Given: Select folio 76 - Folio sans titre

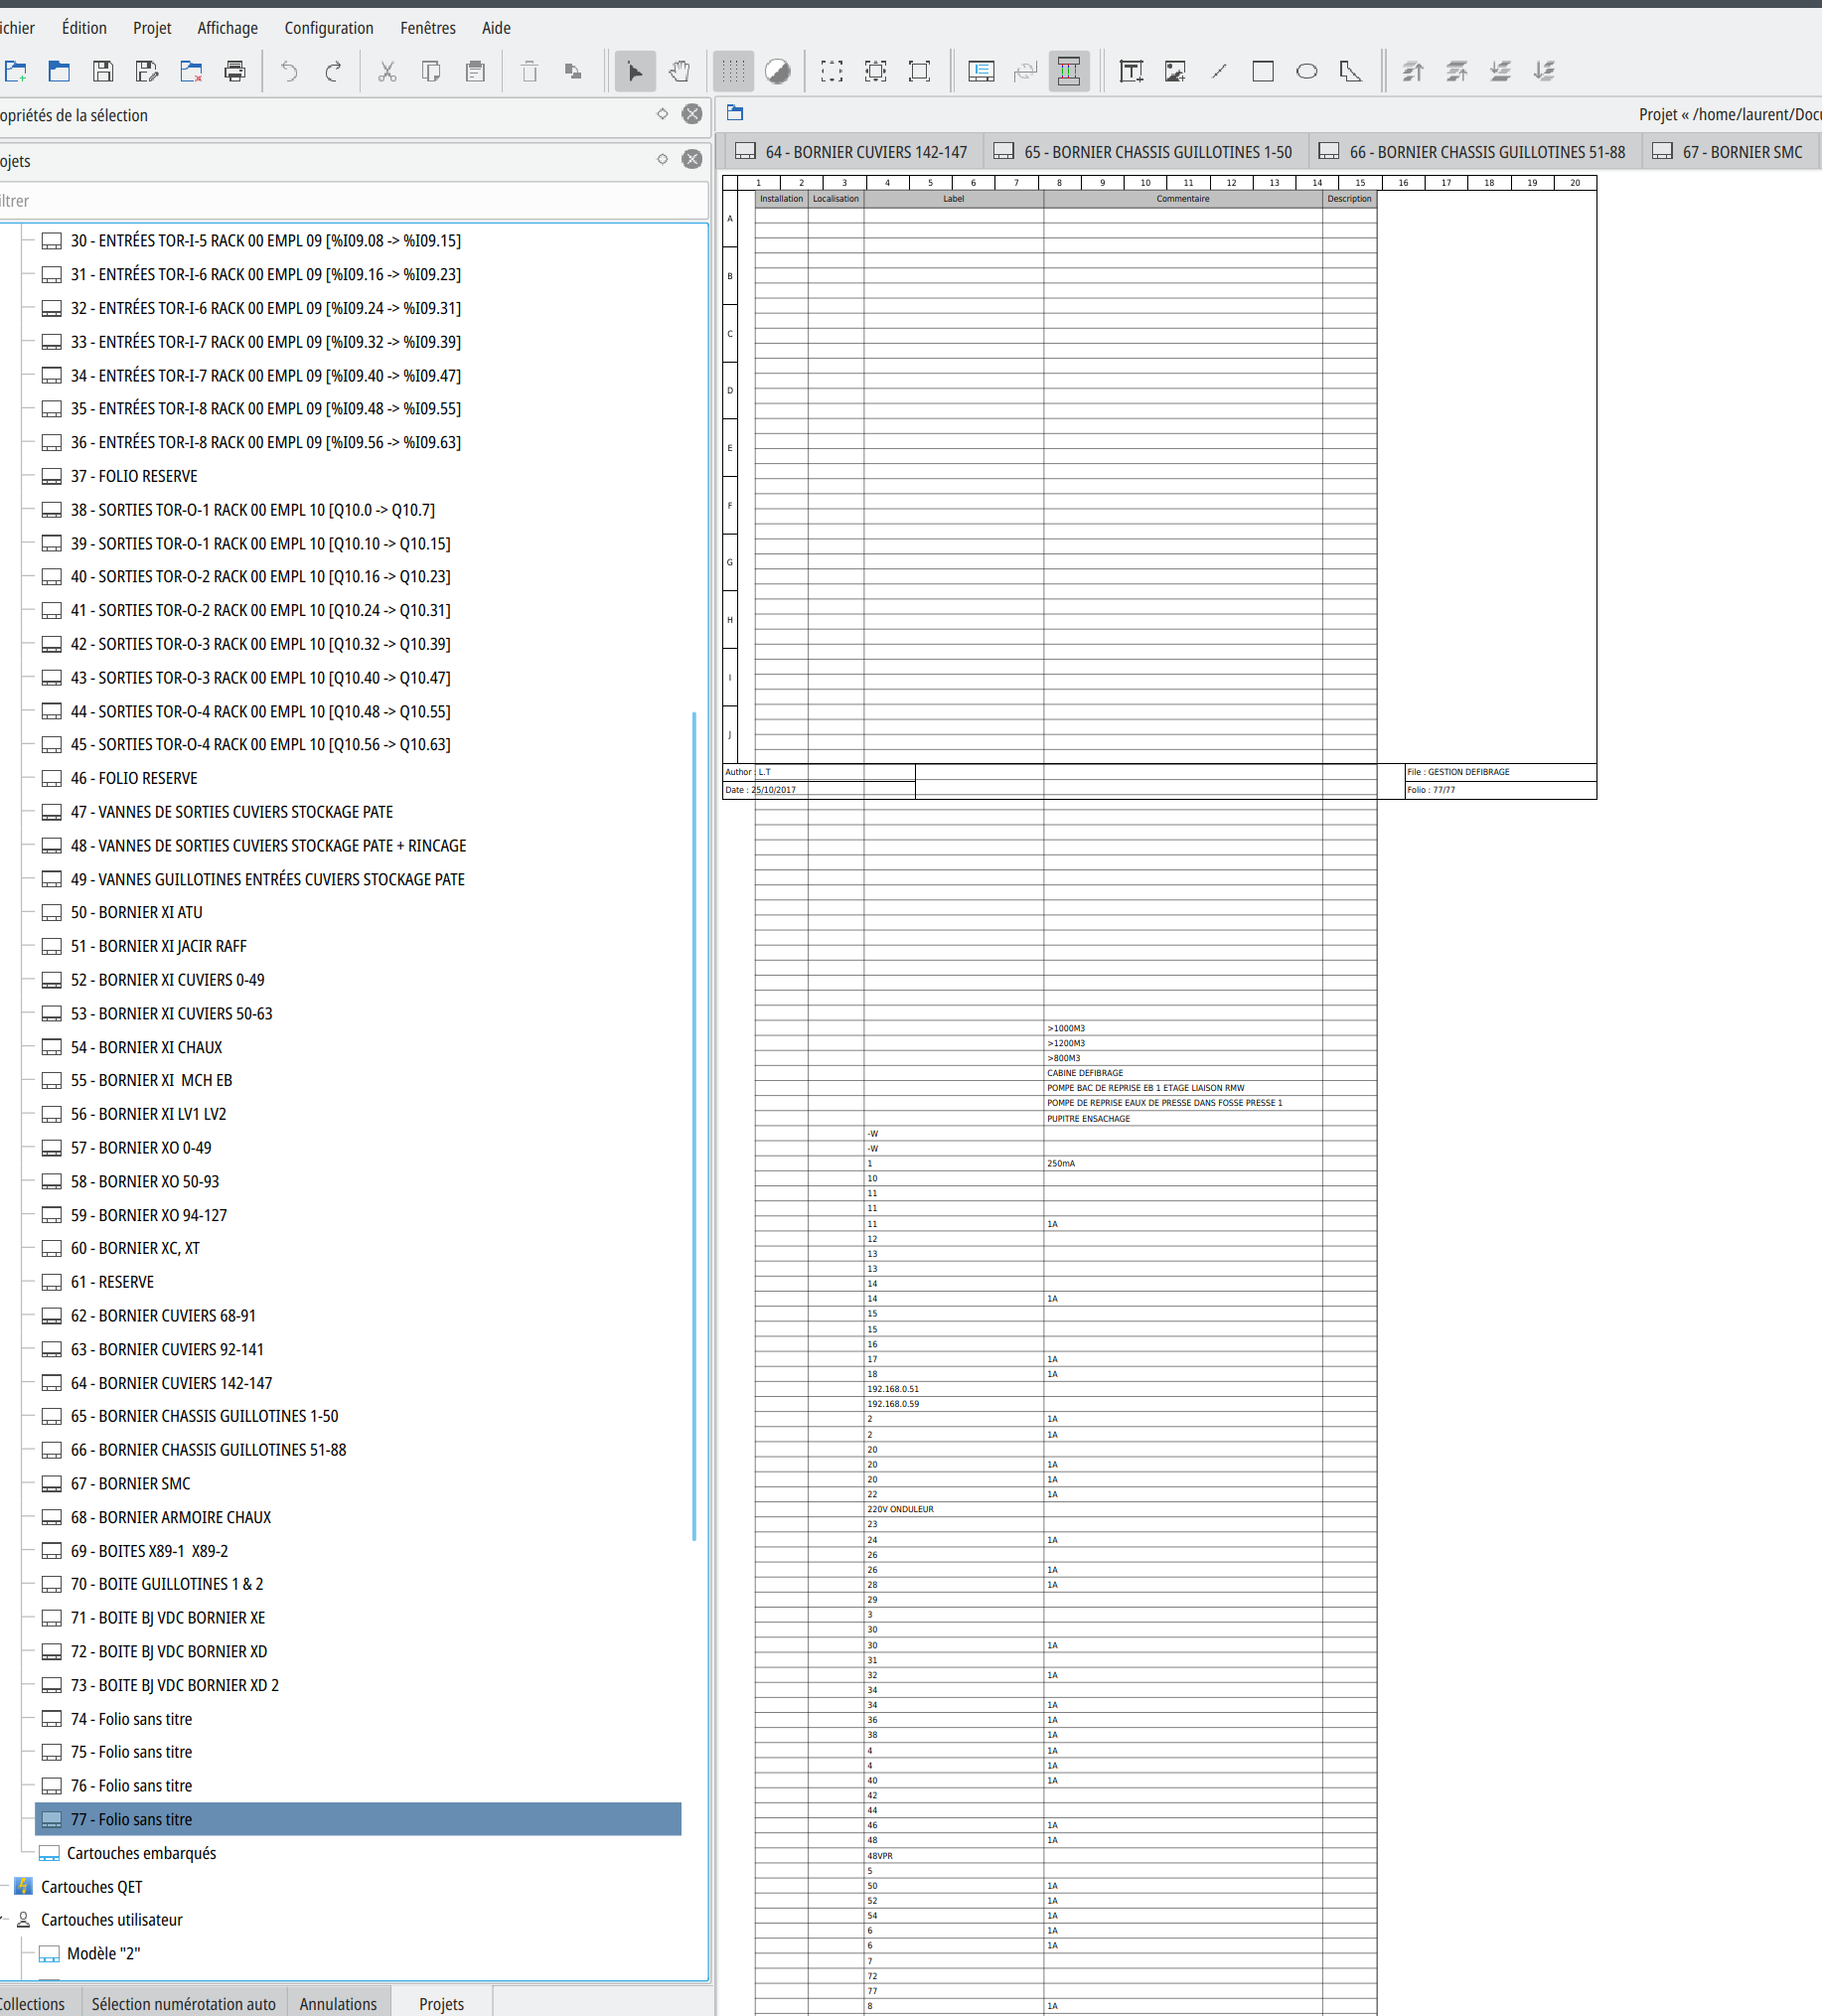Looking at the screenshot, I should [131, 1785].
